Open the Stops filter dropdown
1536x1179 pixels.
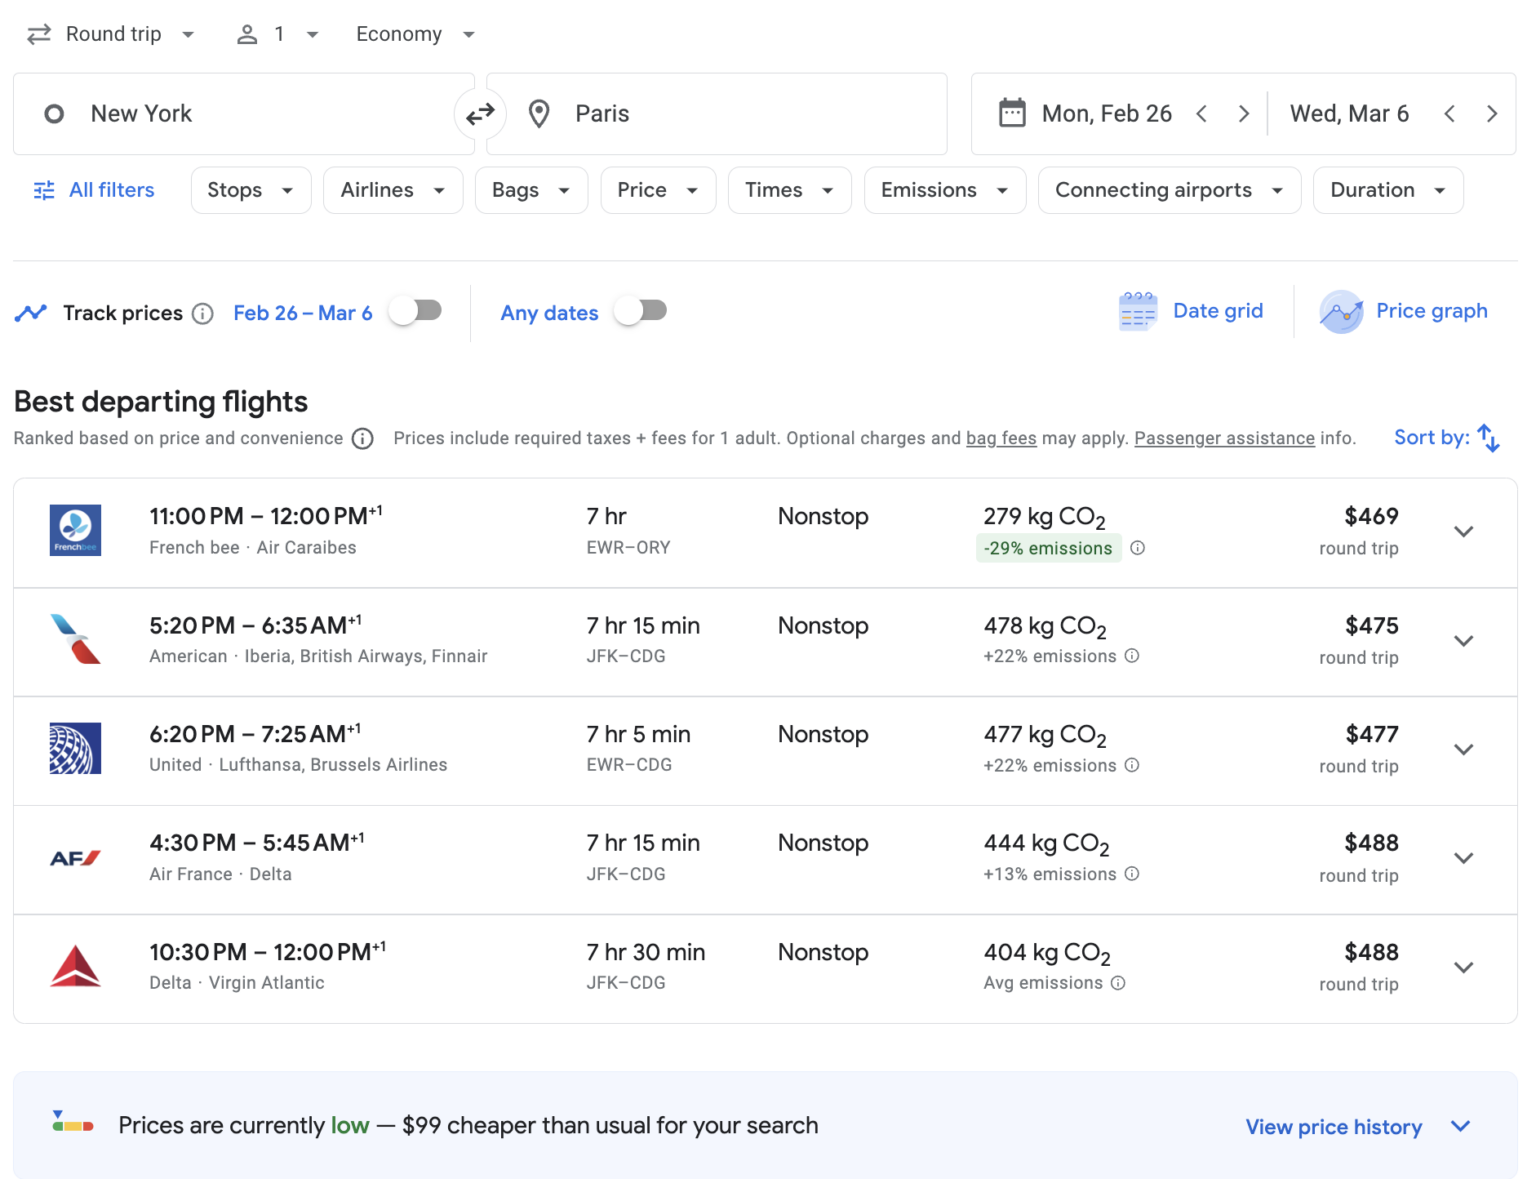[x=250, y=190]
